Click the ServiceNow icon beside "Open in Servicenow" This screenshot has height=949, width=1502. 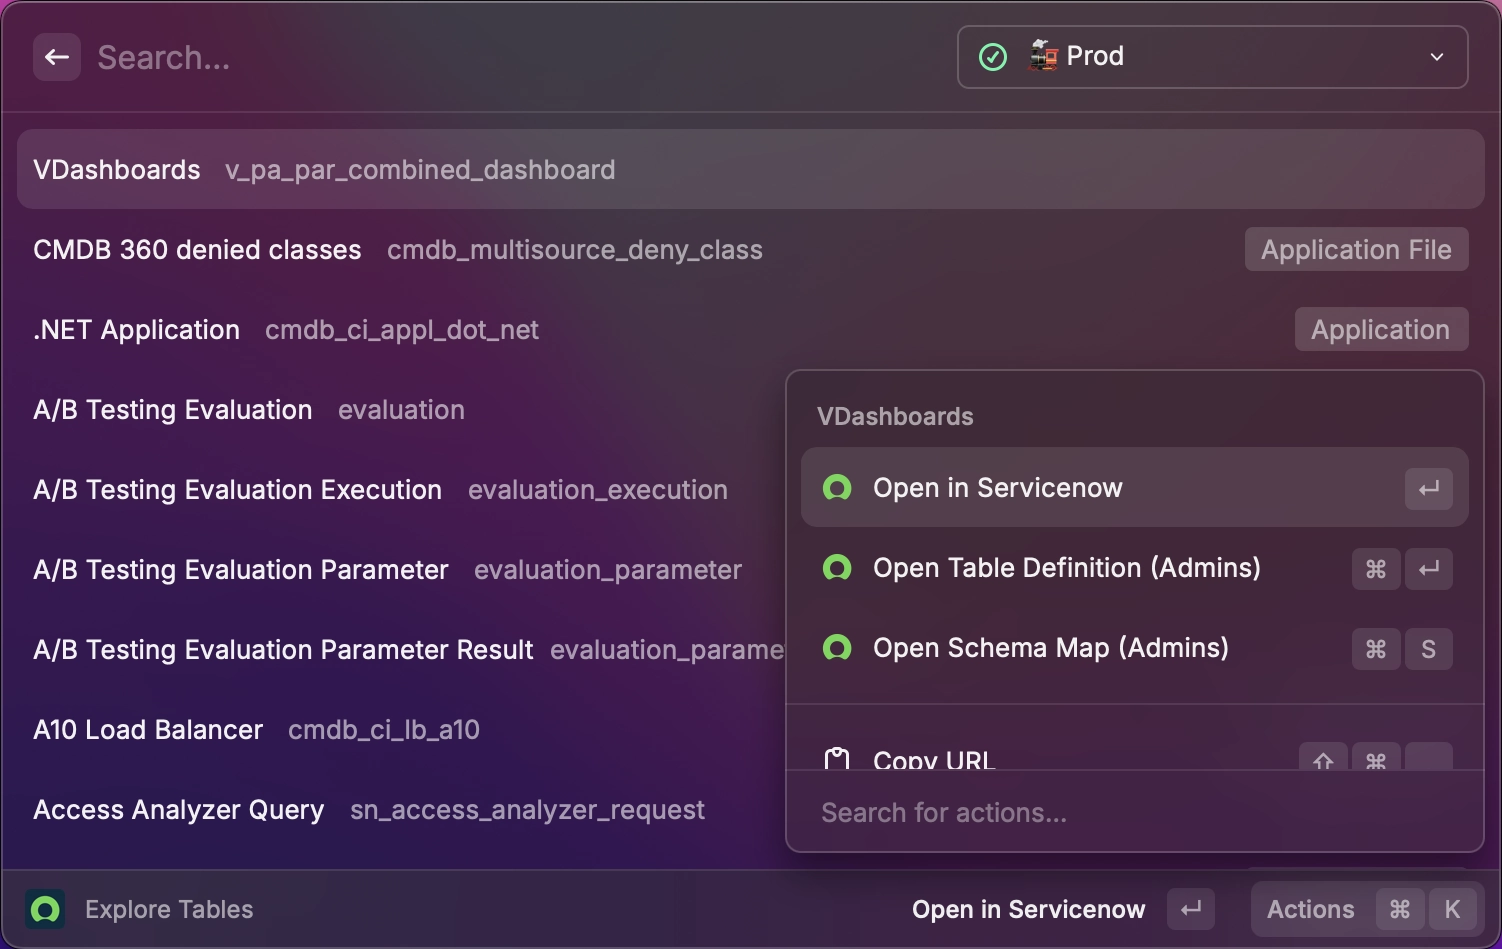(x=838, y=488)
